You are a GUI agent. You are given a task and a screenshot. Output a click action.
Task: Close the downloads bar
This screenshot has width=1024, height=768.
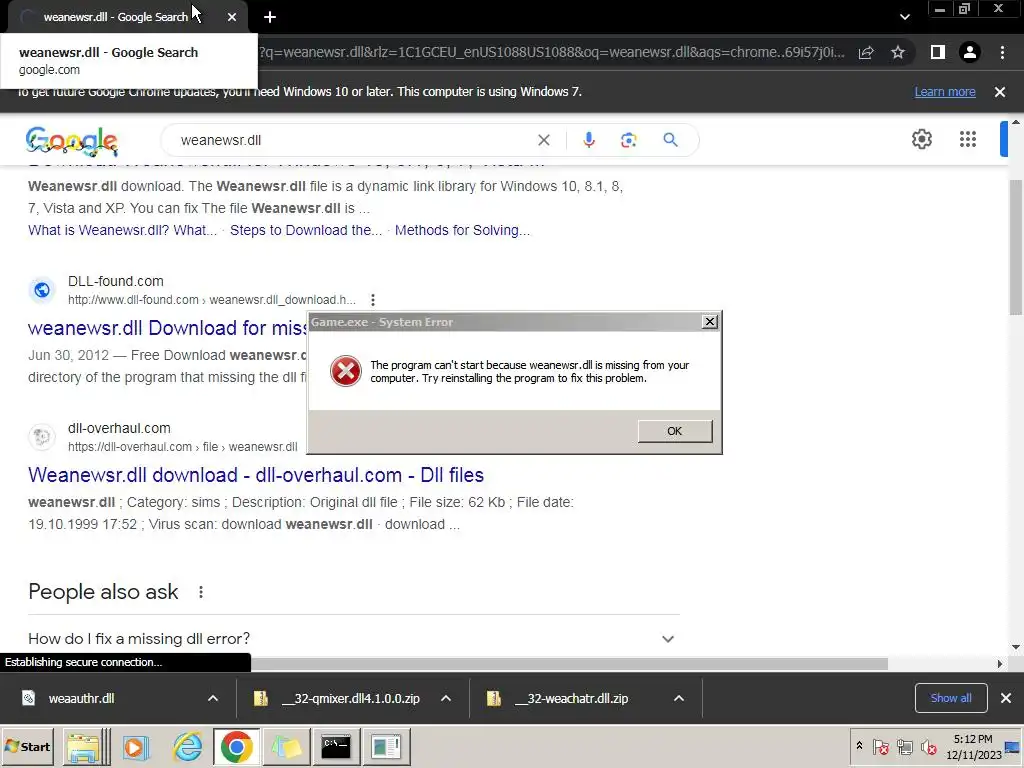(1006, 698)
